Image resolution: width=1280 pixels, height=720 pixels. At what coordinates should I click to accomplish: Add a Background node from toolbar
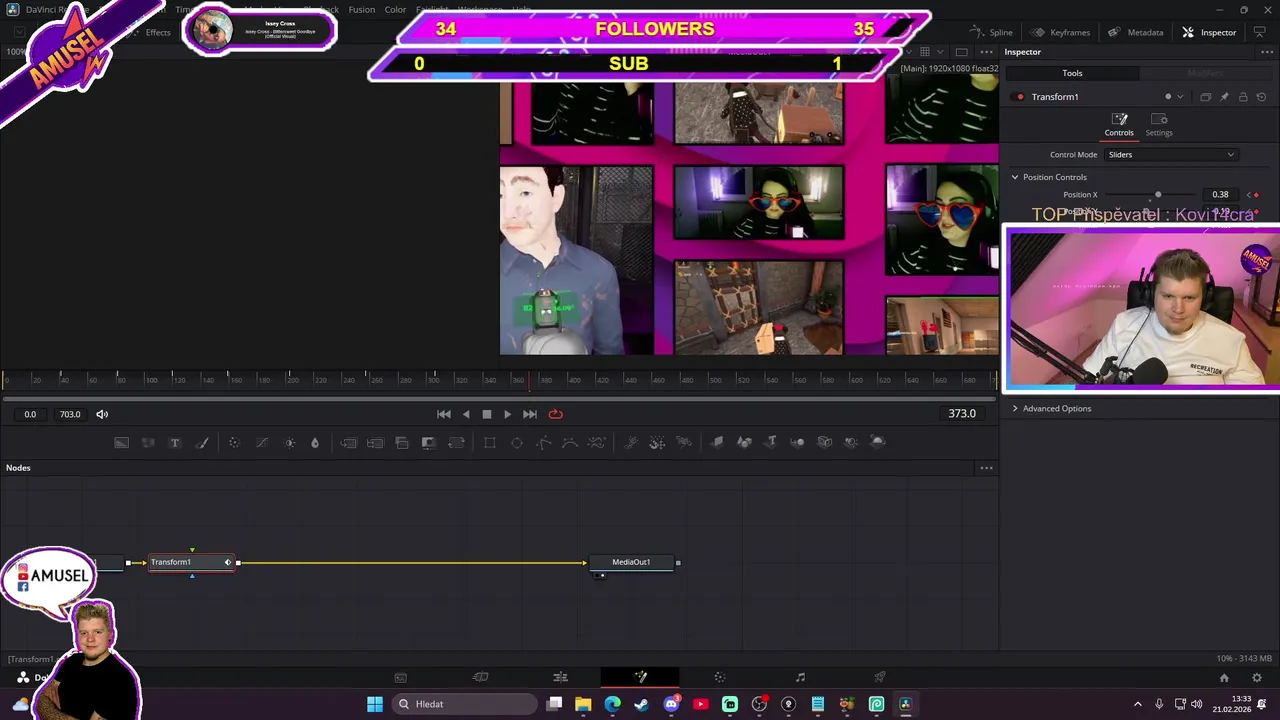click(121, 442)
